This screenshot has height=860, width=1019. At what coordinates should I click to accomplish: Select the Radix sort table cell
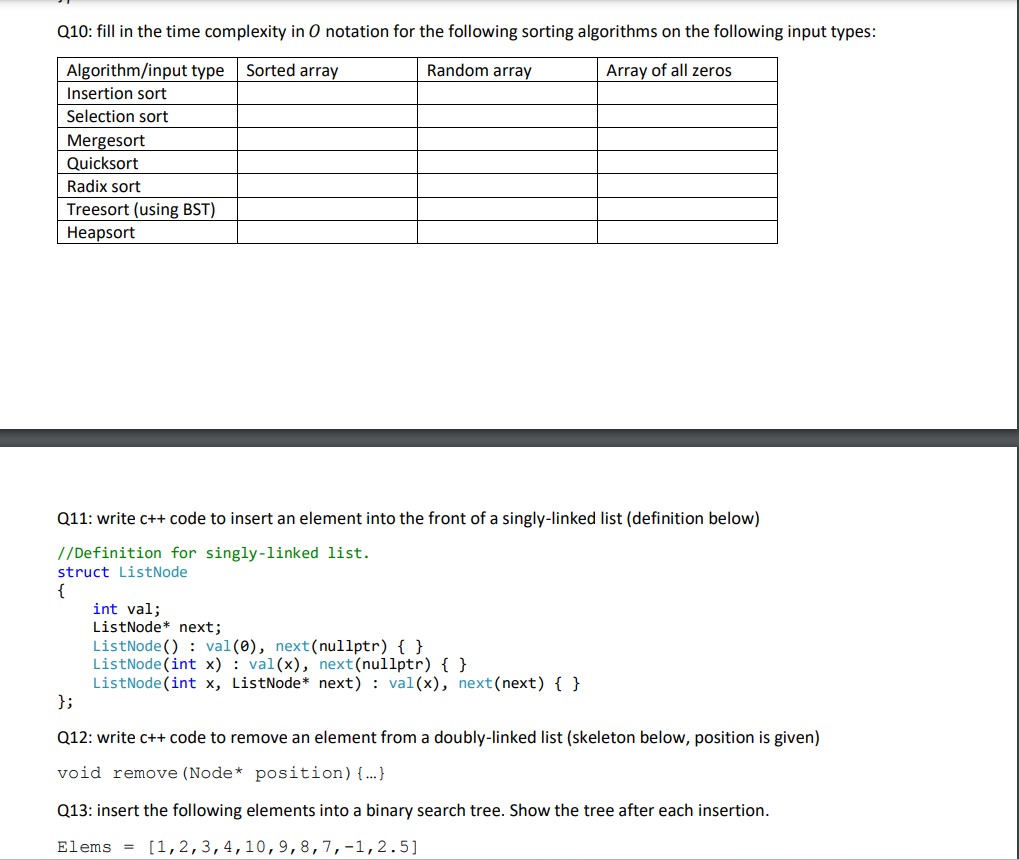[x=103, y=186]
